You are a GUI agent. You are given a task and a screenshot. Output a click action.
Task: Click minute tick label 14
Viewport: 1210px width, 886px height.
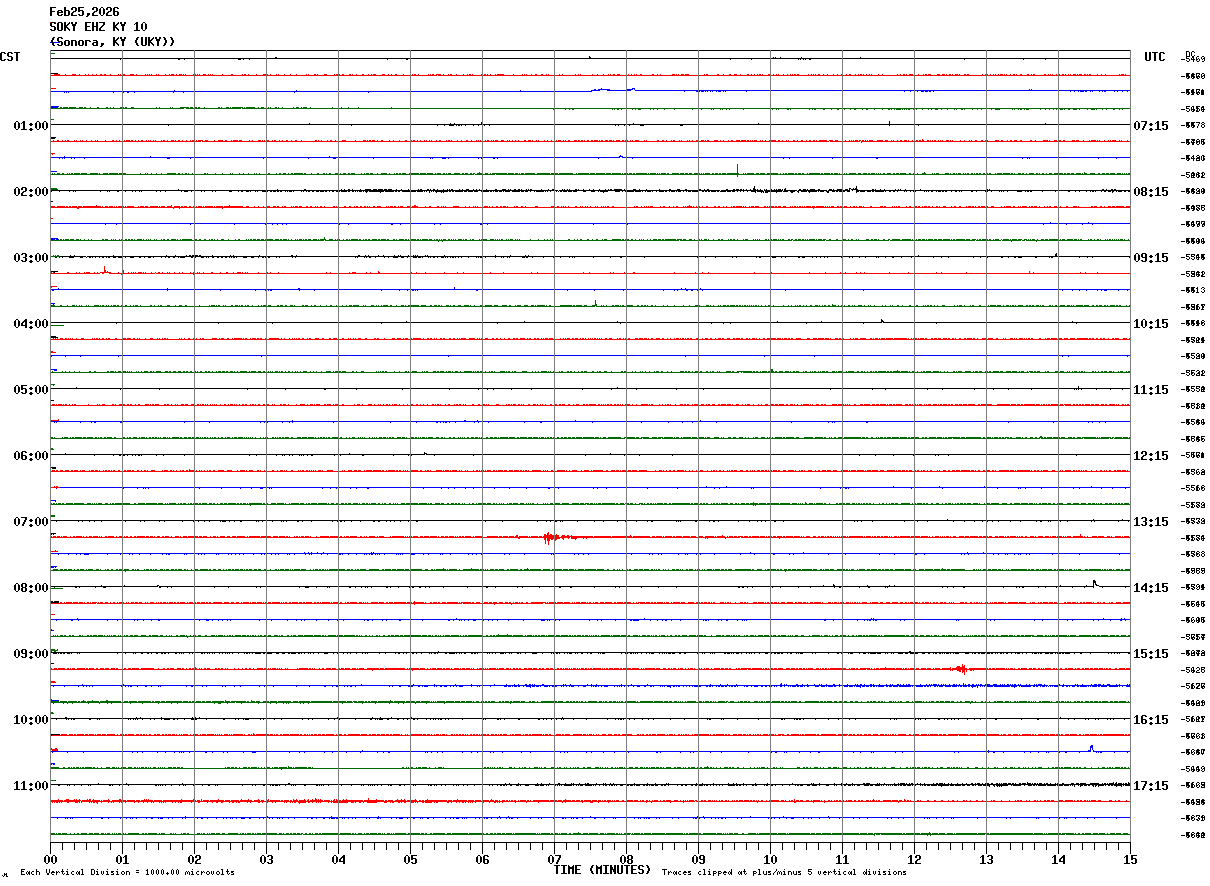click(1058, 859)
